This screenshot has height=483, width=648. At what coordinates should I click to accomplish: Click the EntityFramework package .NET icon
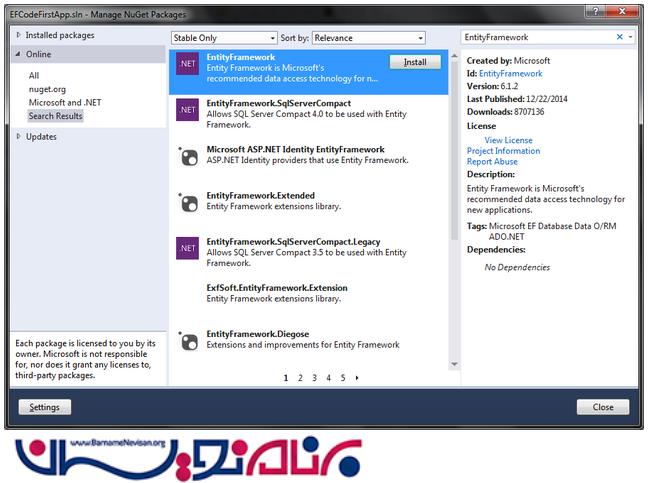coord(187,64)
